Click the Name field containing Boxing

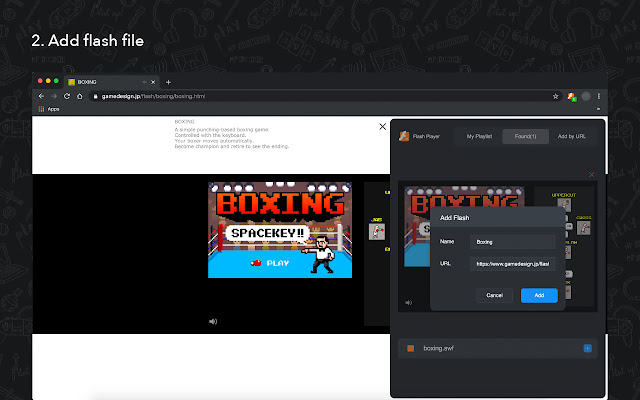pos(513,241)
